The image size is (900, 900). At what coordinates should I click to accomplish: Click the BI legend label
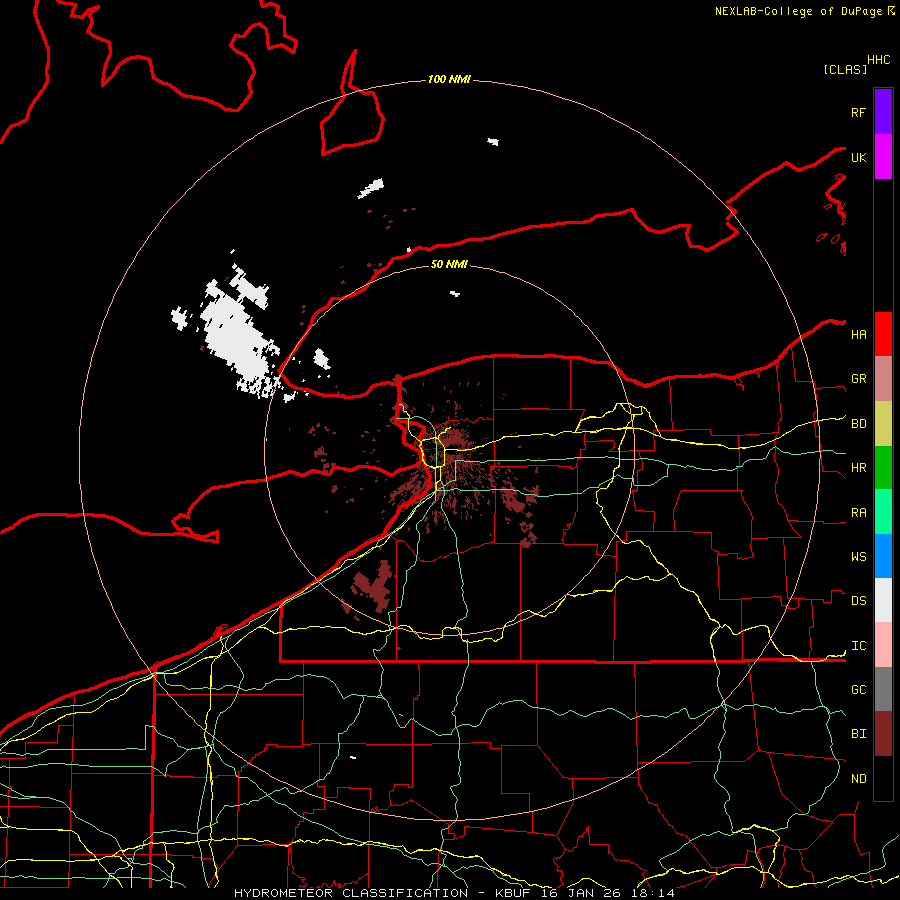pyautogui.click(x=858, y=734)
